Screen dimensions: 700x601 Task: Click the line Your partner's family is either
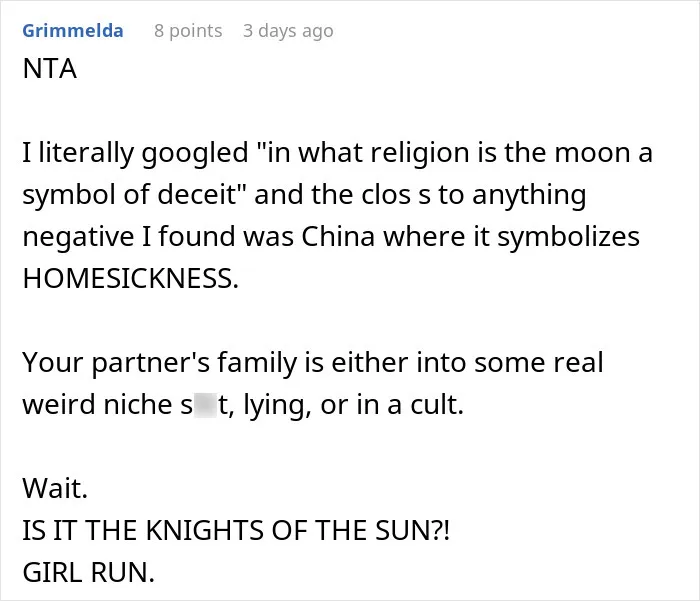tap(312, 363)
